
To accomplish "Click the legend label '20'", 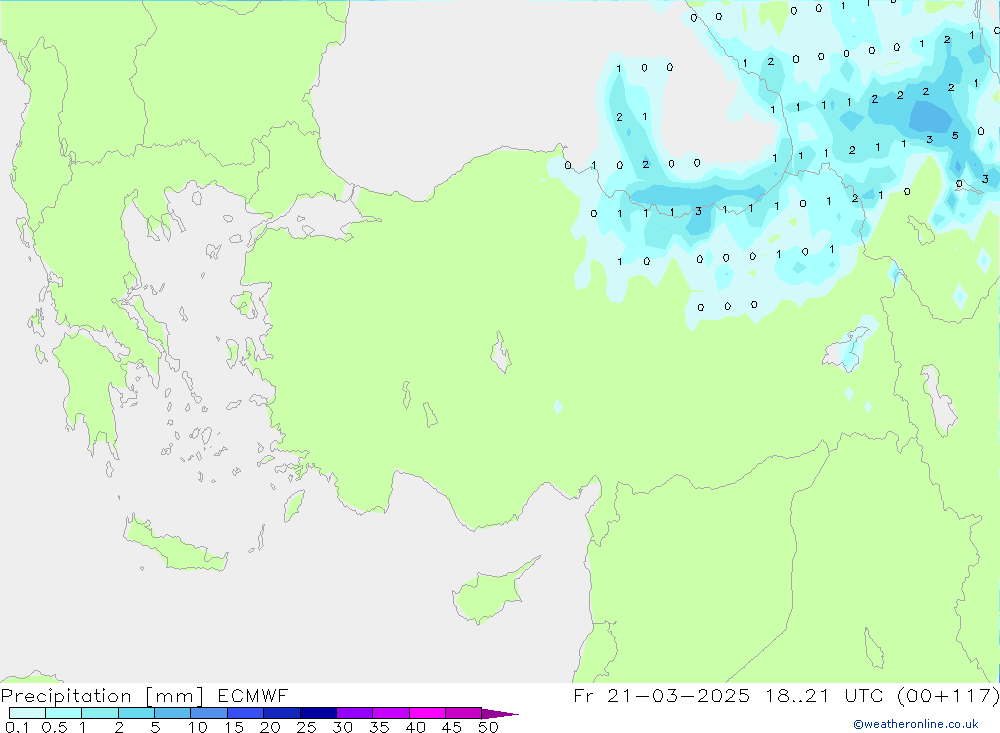I will point(270,727).
